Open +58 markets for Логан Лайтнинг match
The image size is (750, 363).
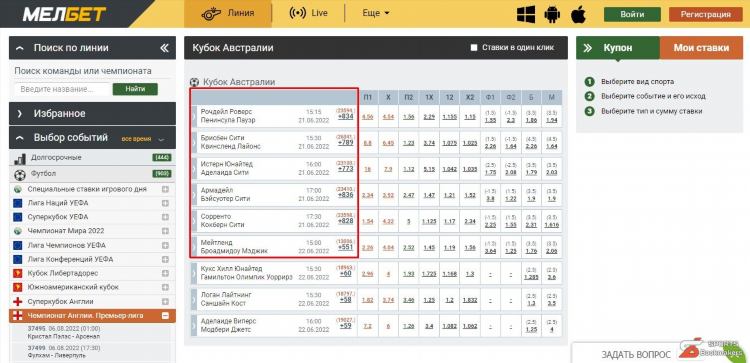pos(345,300)
